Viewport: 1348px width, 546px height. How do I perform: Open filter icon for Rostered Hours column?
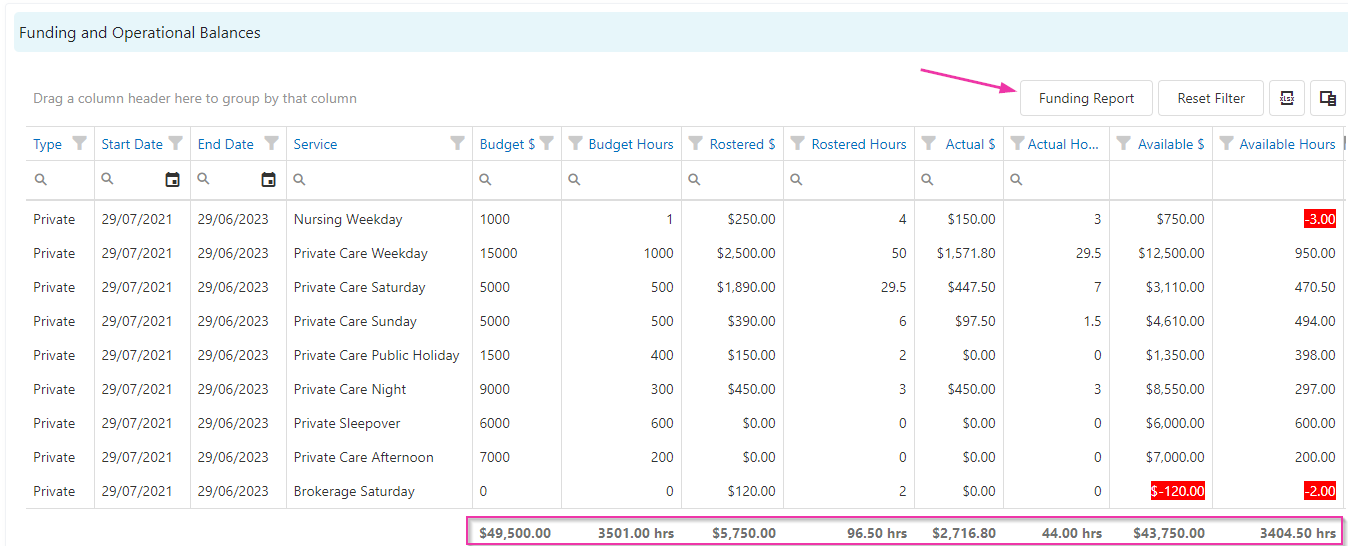[x=798, y=143]
